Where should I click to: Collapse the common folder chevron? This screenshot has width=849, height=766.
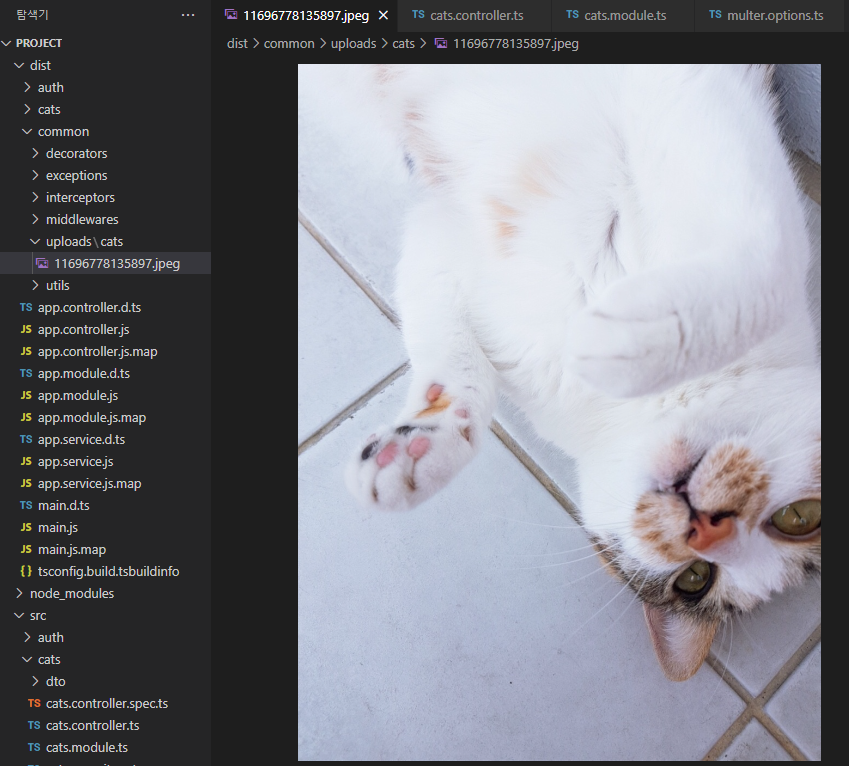(27, 132)
